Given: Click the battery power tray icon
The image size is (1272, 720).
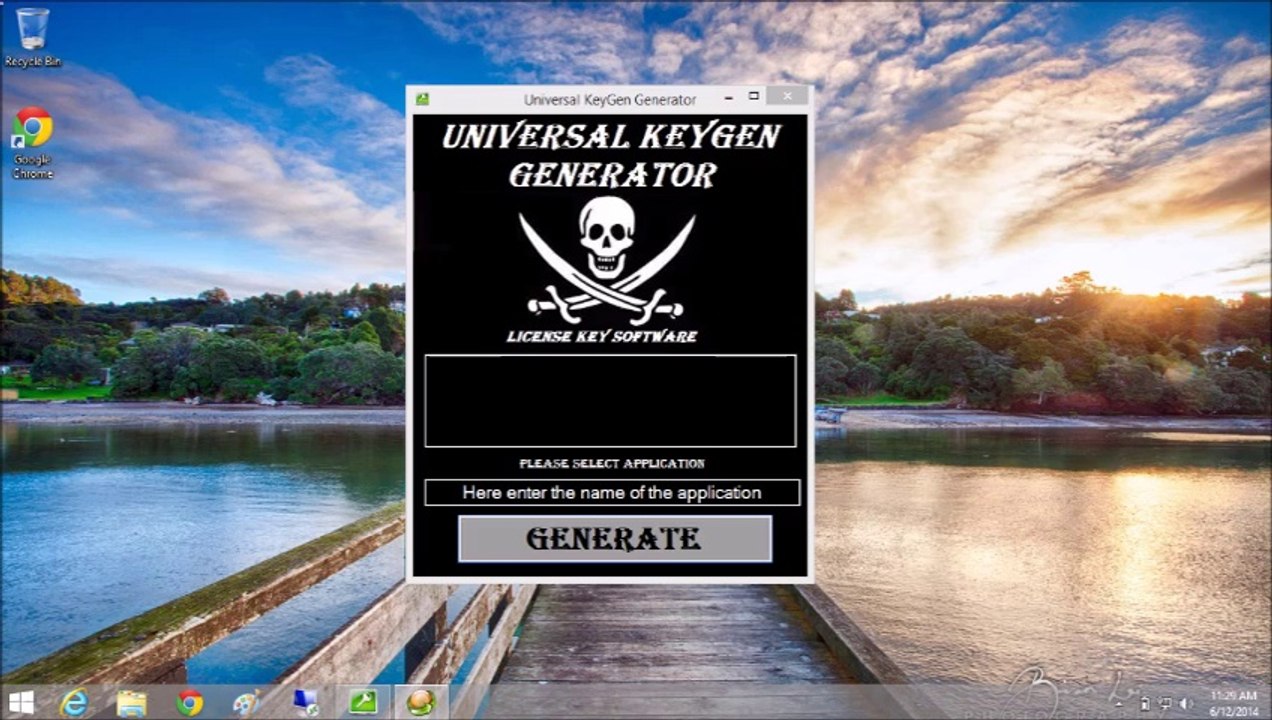Looking at the screenshot, I should coord(1146,703).
